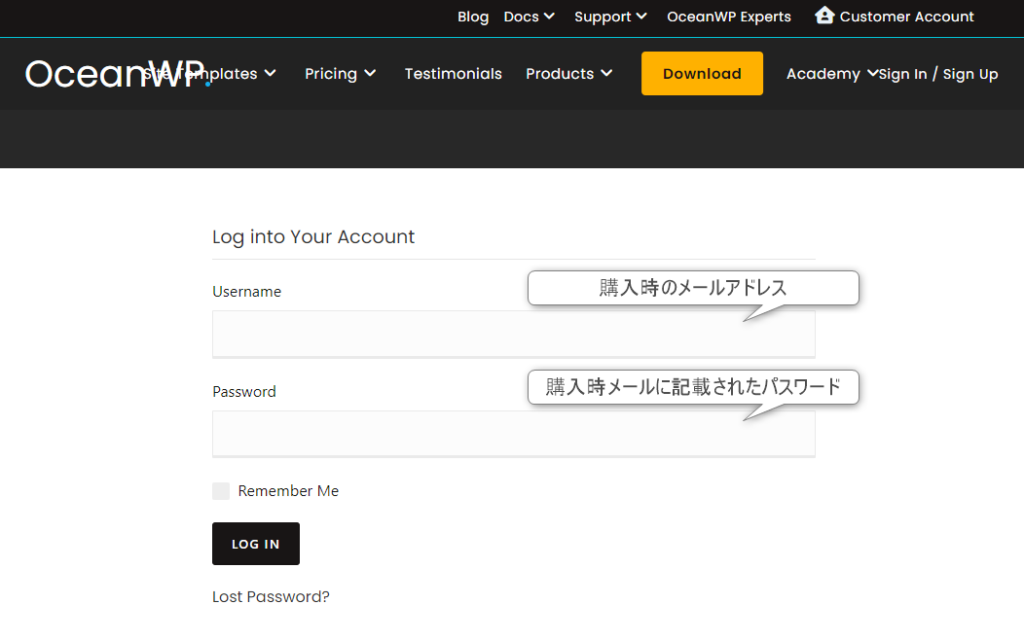Click the LOG IN button
The image size is (1024, 640).
click(256, 543)
